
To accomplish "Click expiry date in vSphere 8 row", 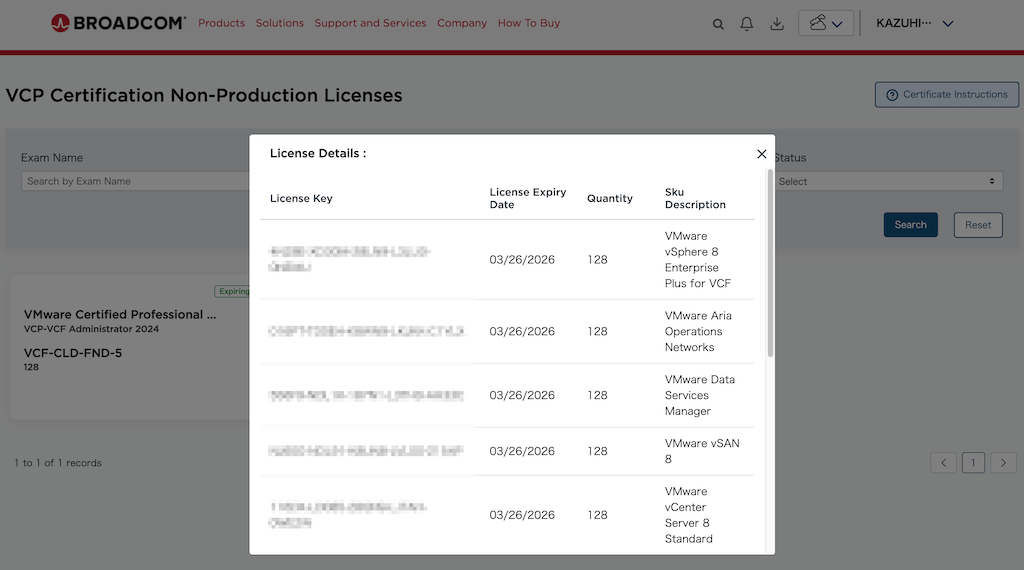I will pos(522,260).
